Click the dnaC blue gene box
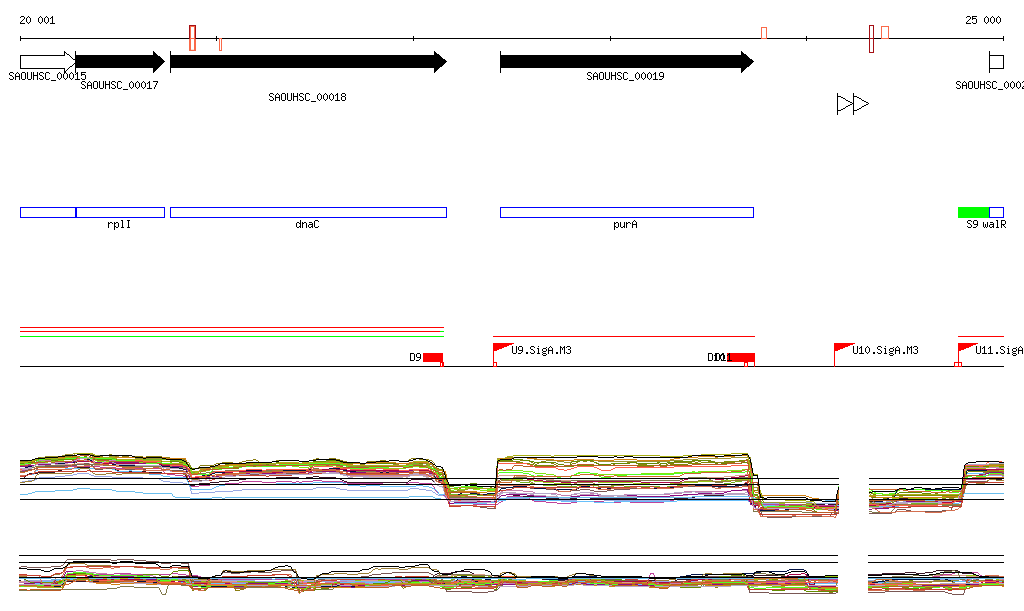Viewport: 1024px width, 611px height. (x=308, y=212)
